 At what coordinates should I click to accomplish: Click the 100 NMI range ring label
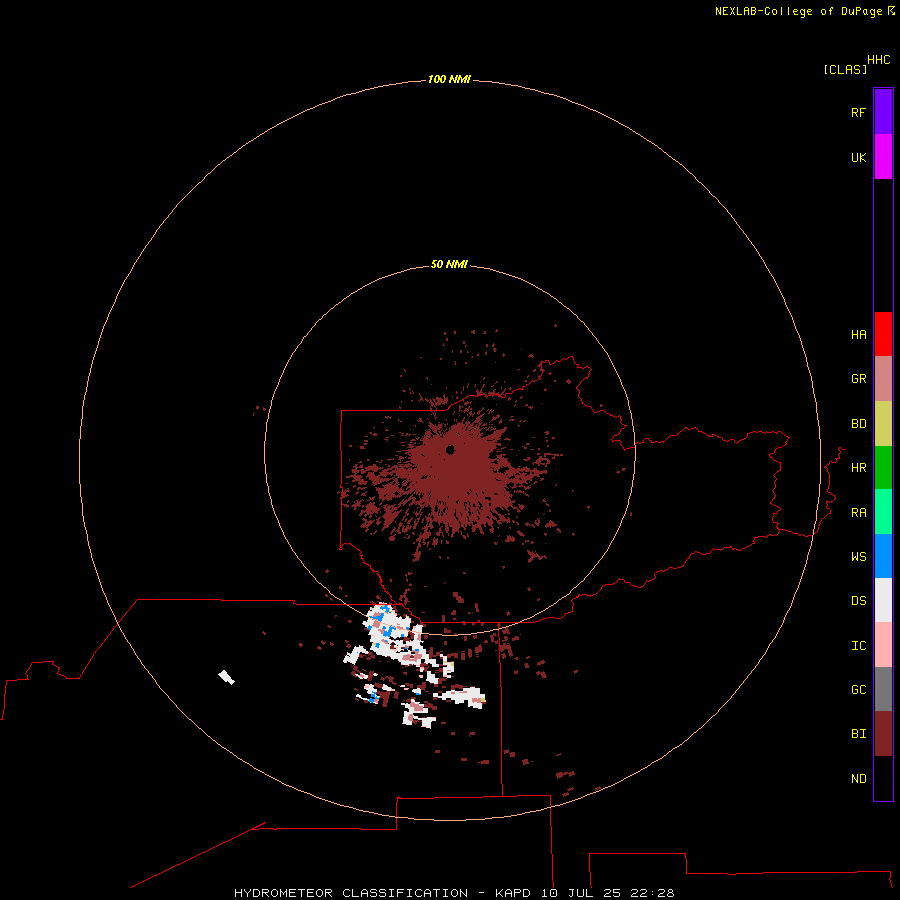click(449, 79)
